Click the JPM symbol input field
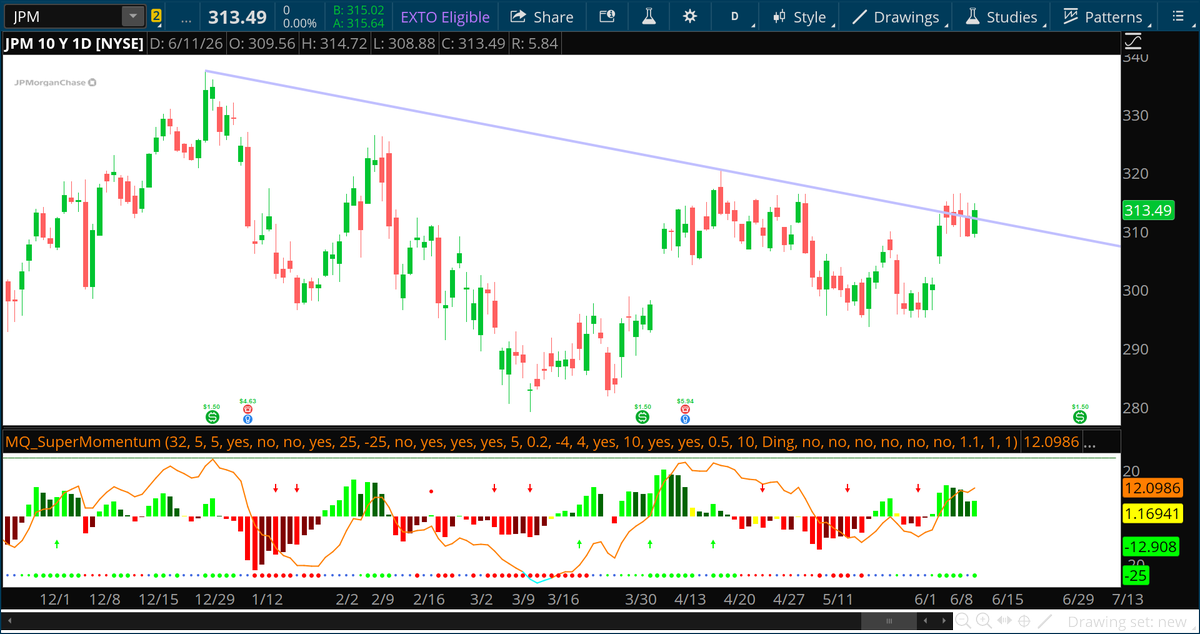 point(63,16)
